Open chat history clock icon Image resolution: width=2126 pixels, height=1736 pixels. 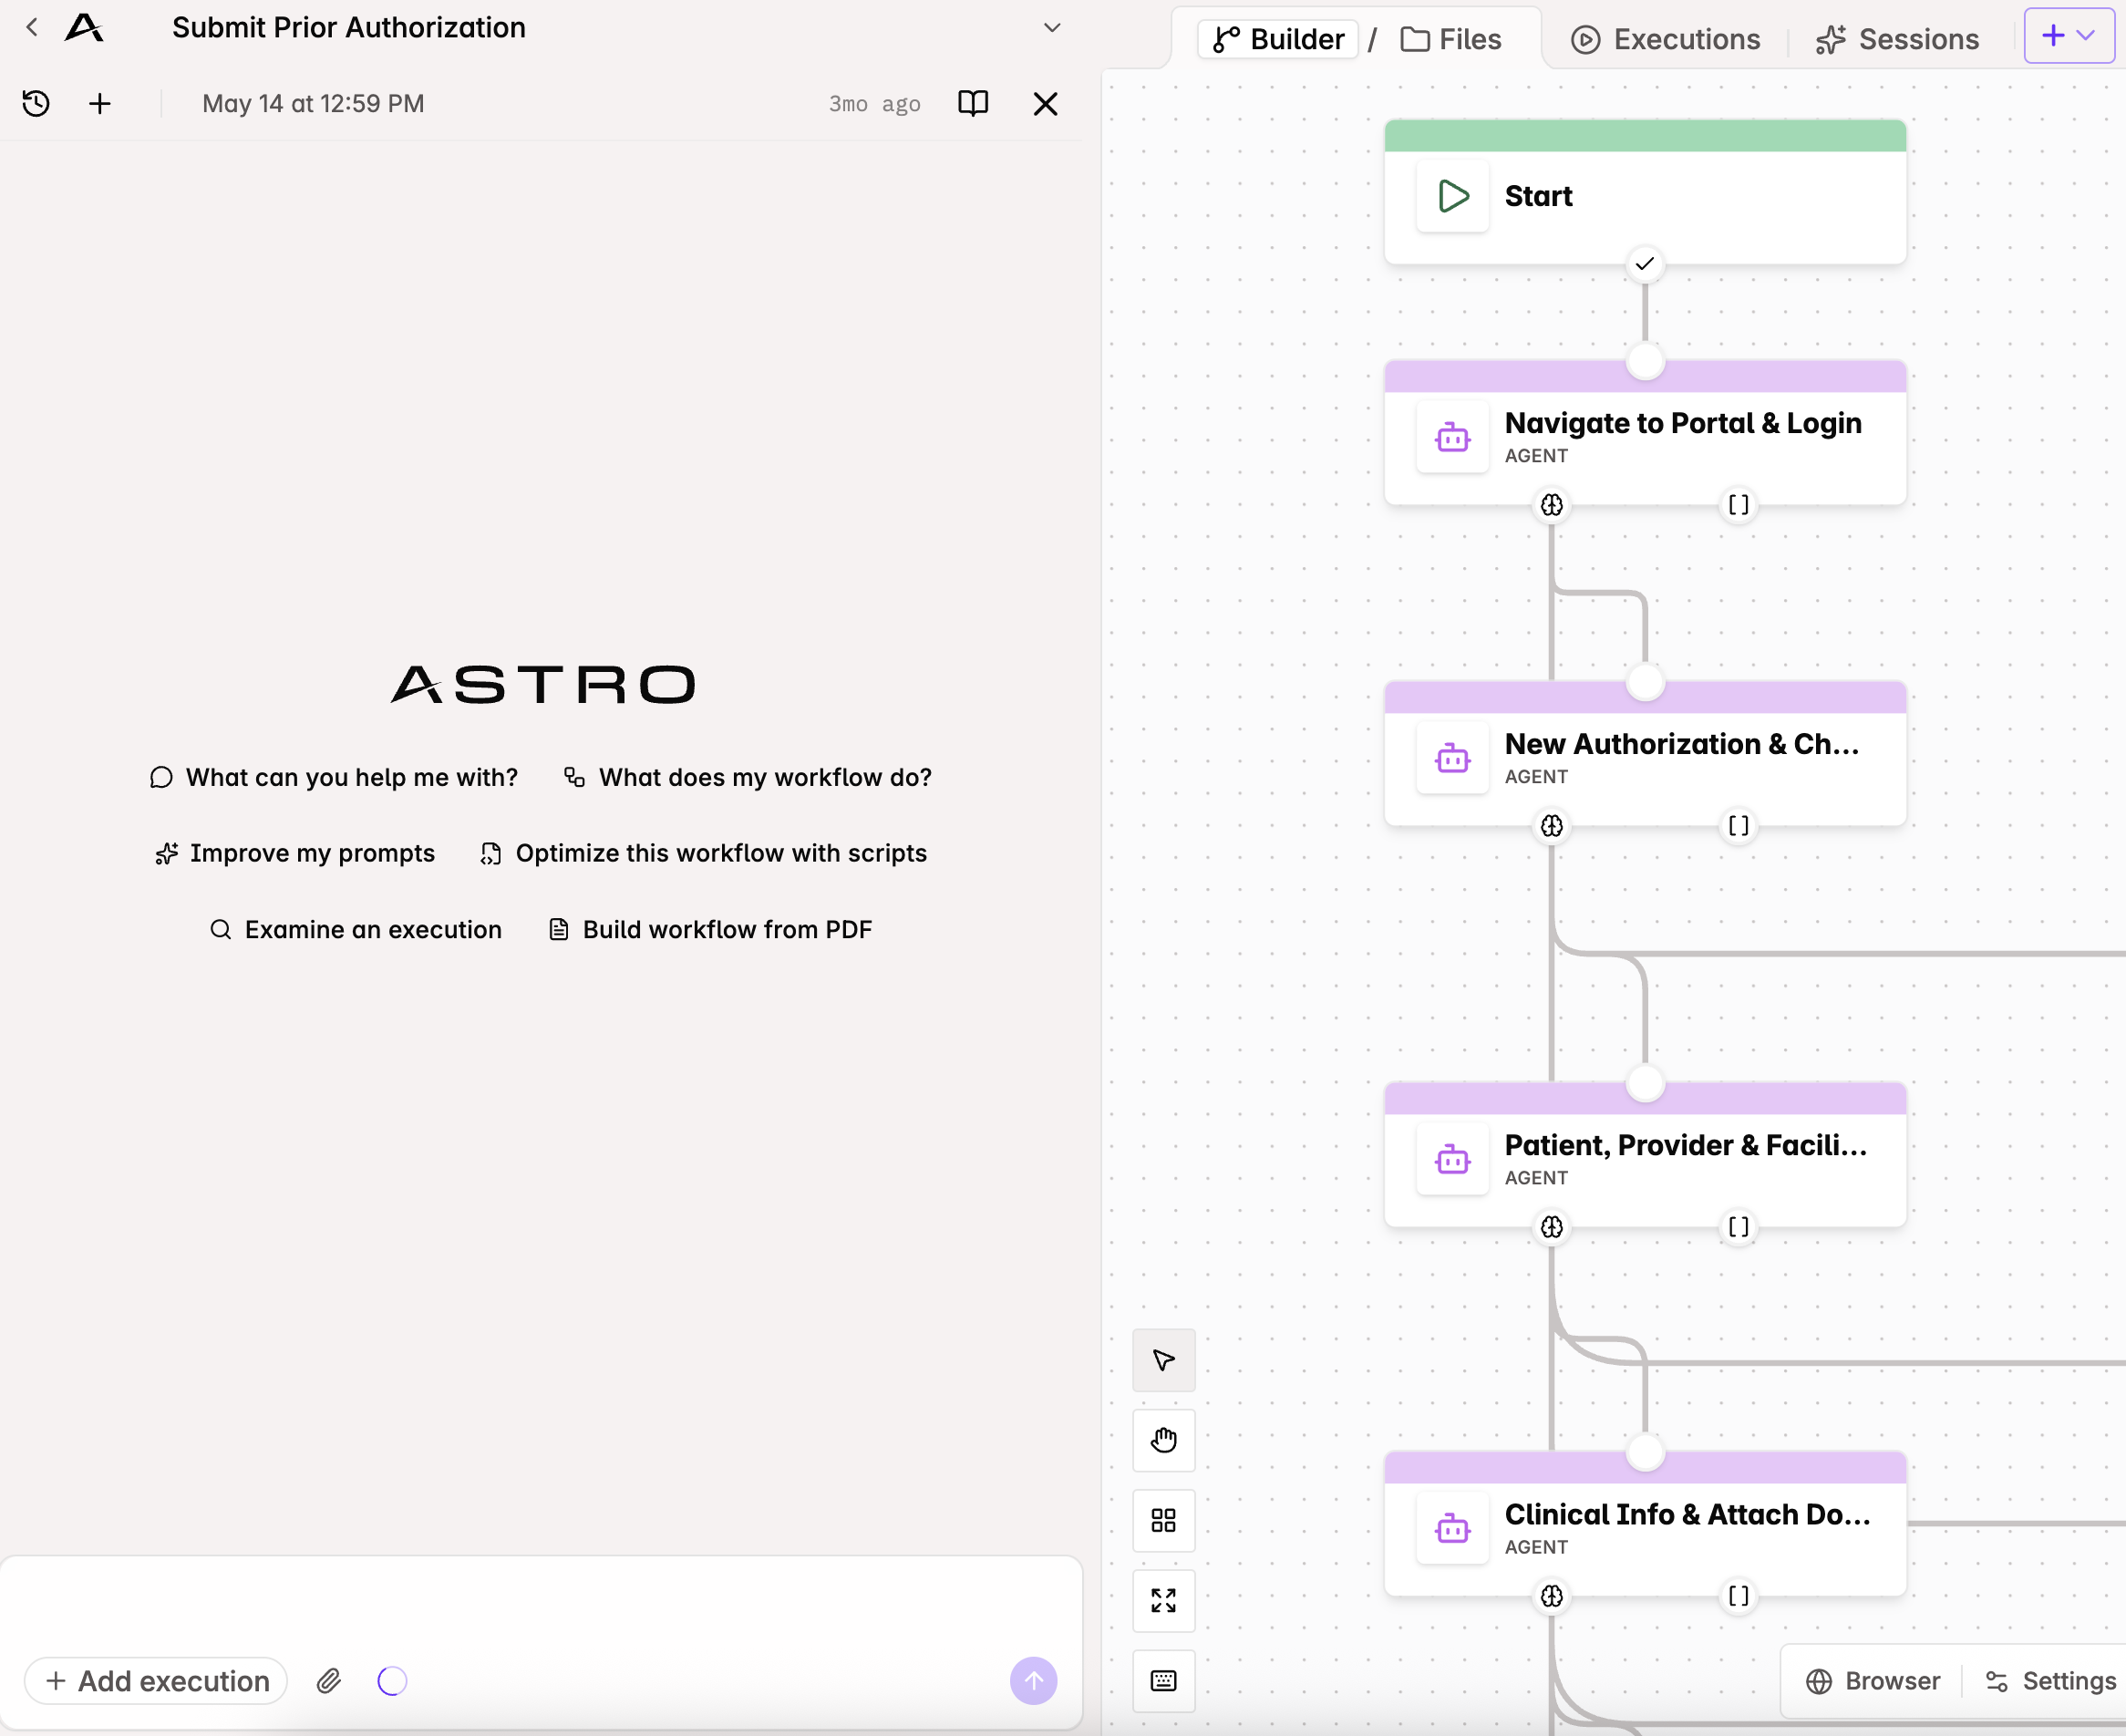[36, 103]
